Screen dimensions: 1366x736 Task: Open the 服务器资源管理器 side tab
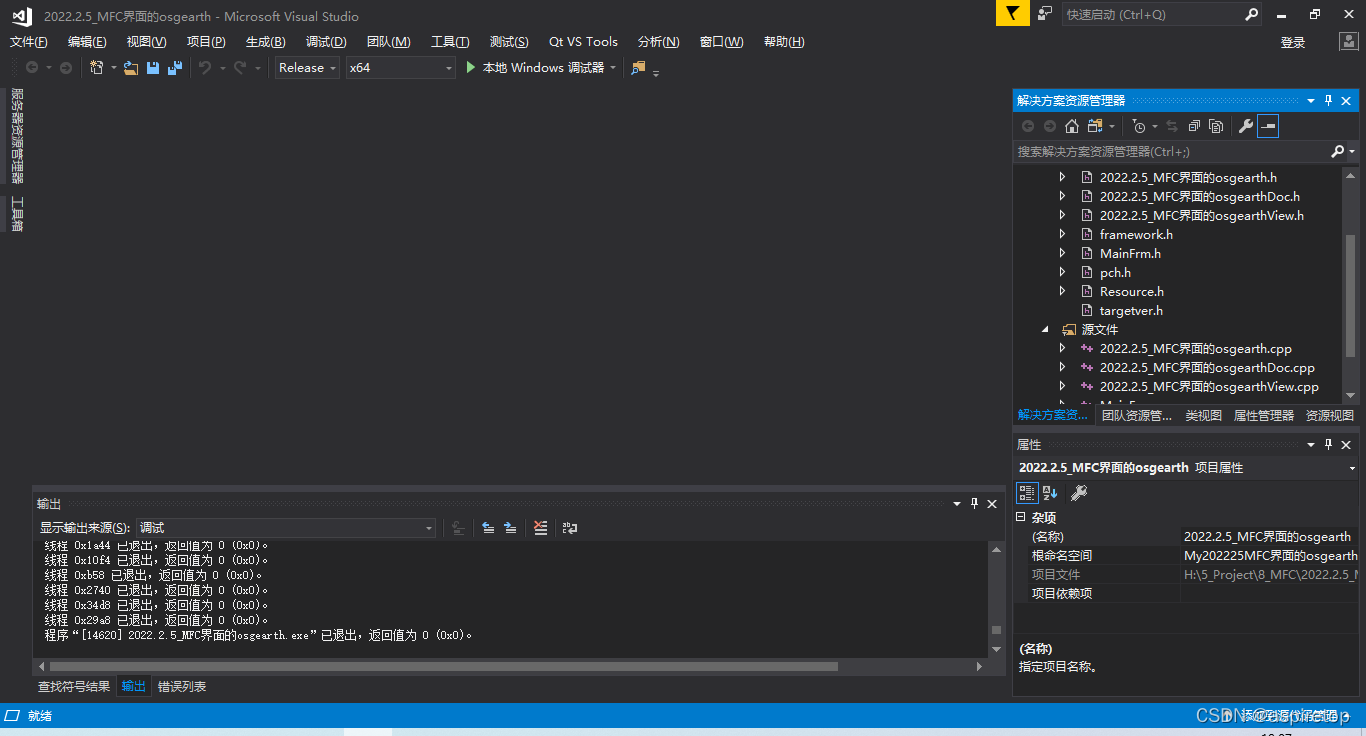click(x=16, y=136)
